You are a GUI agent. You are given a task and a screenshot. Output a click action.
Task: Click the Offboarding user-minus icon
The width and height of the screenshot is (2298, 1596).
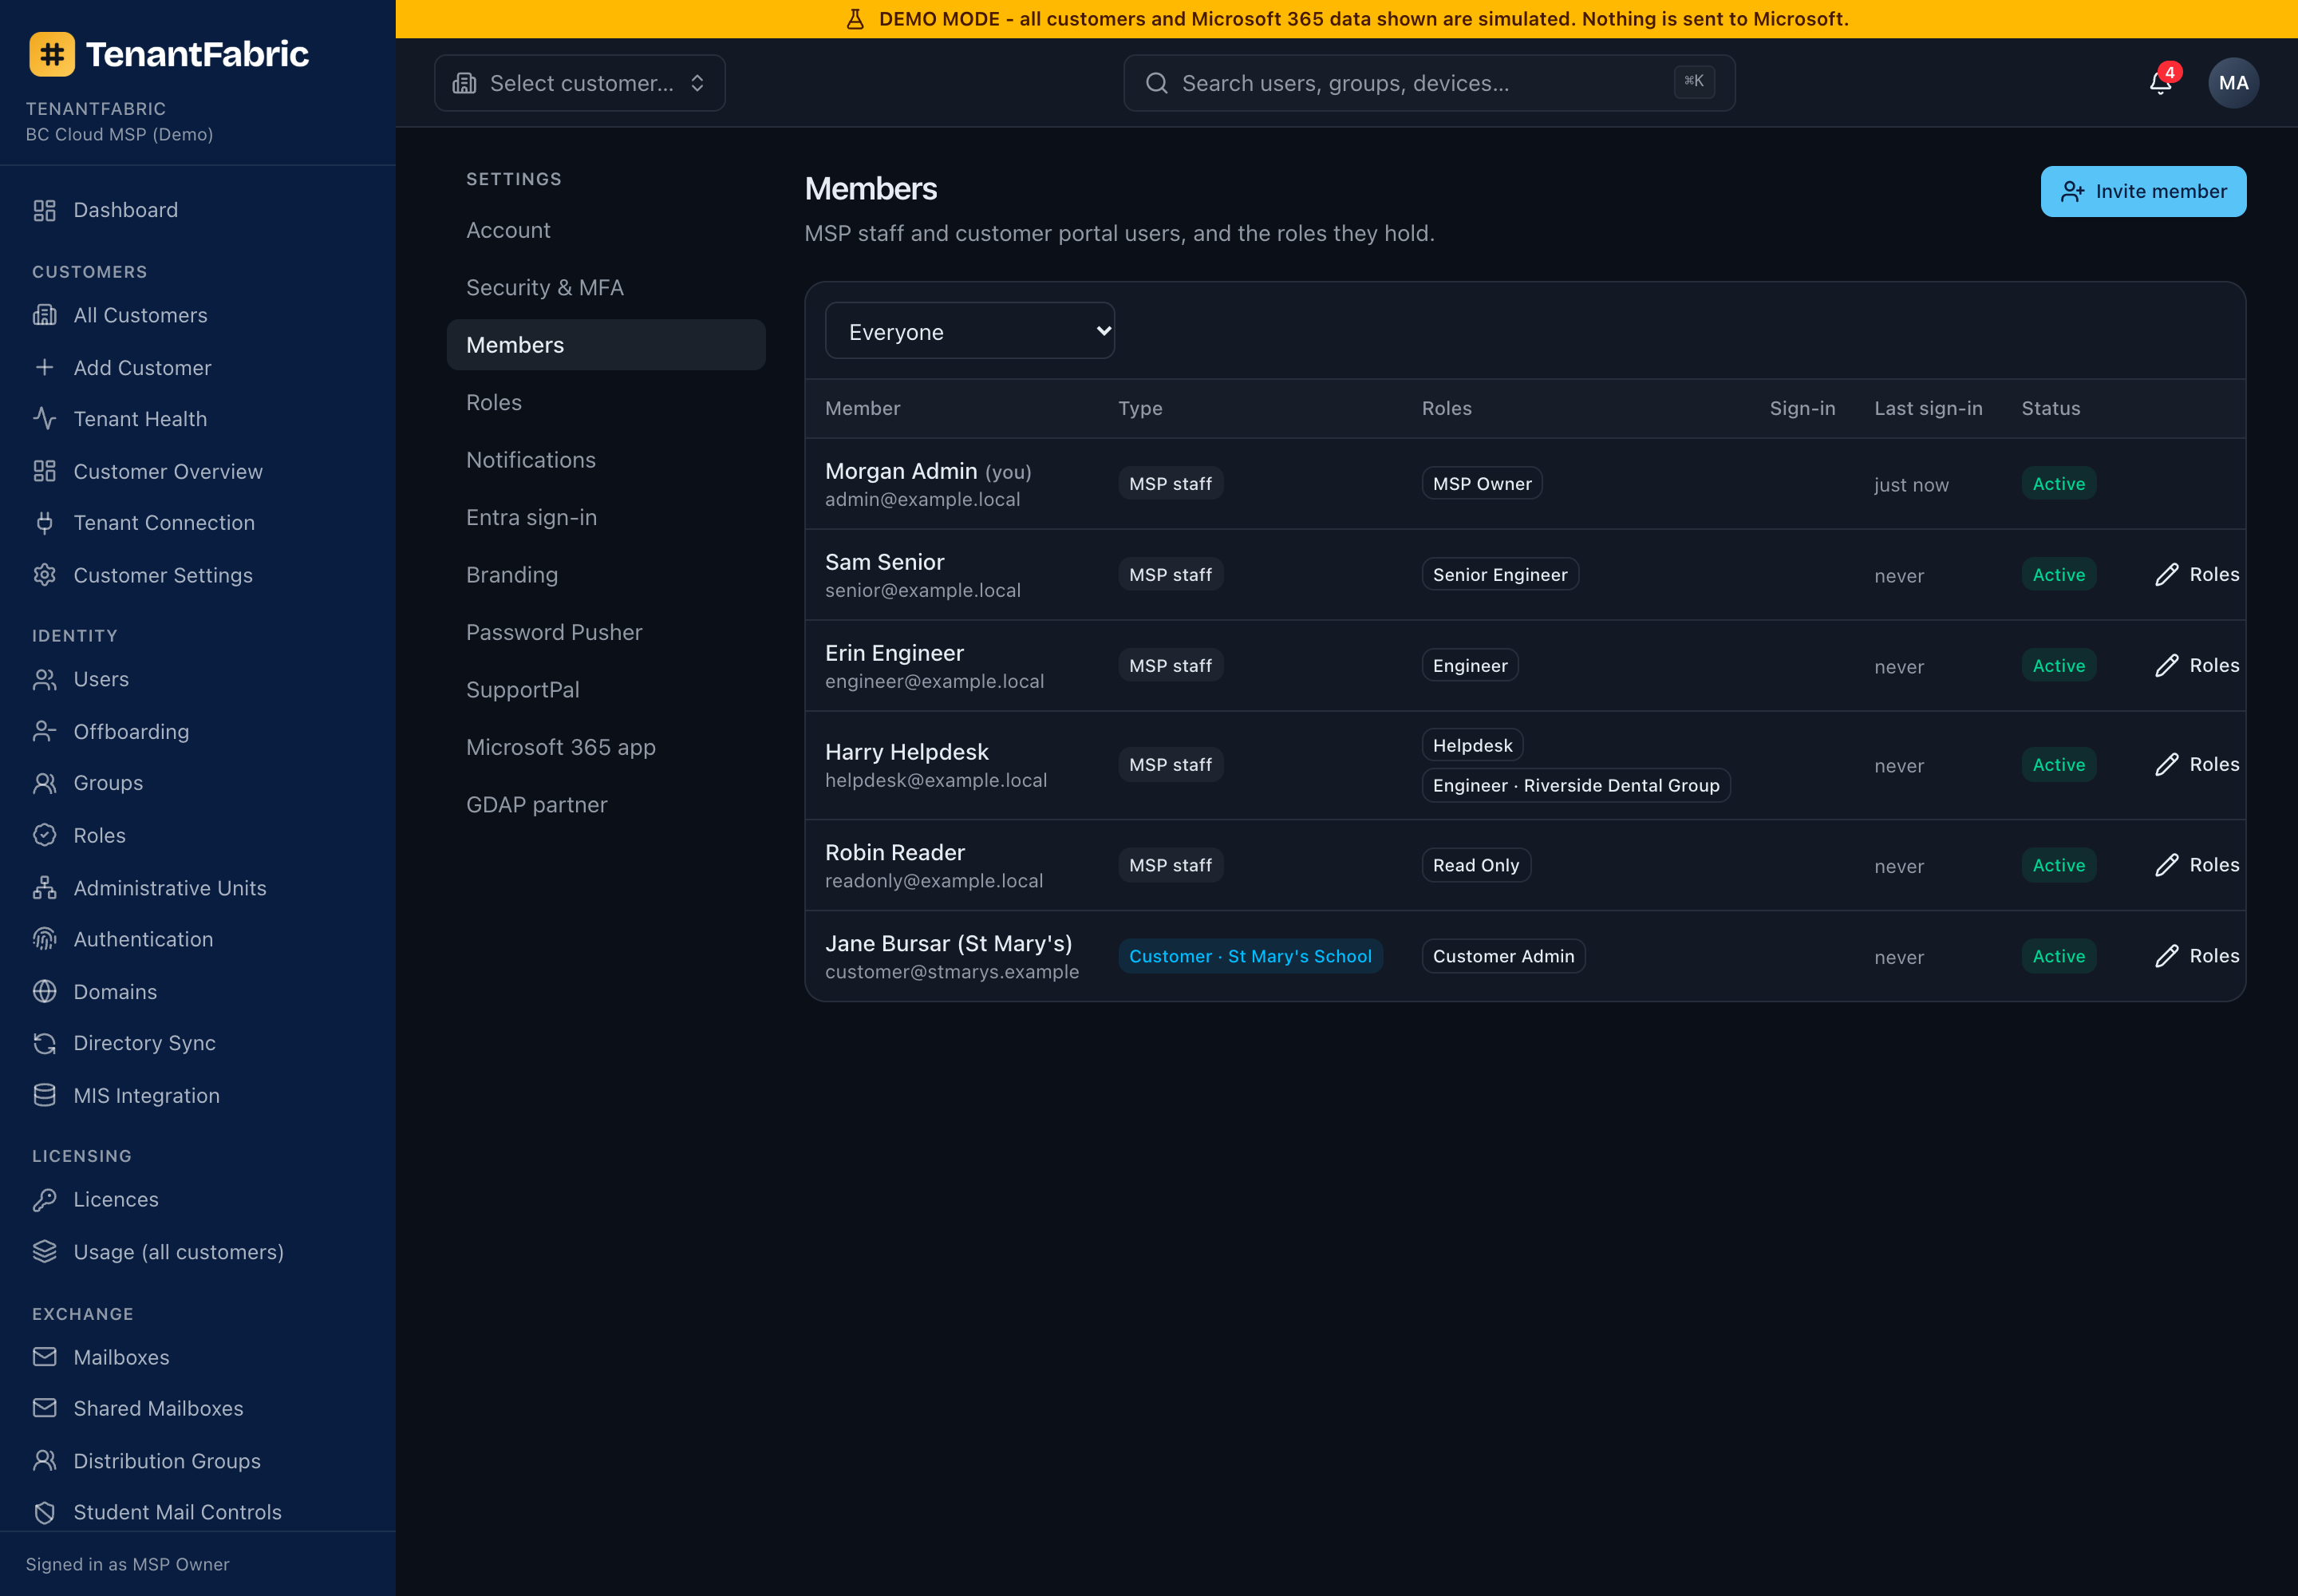click(x=45, y=732)
